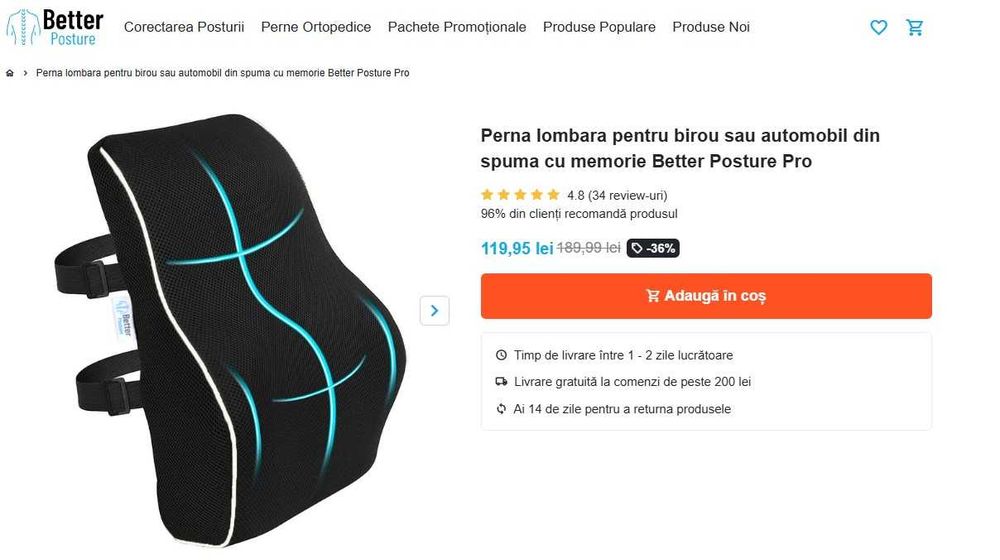Click the home breadcrumb icon
Viewport: 1000px width, 560px height.
point(10,73)
